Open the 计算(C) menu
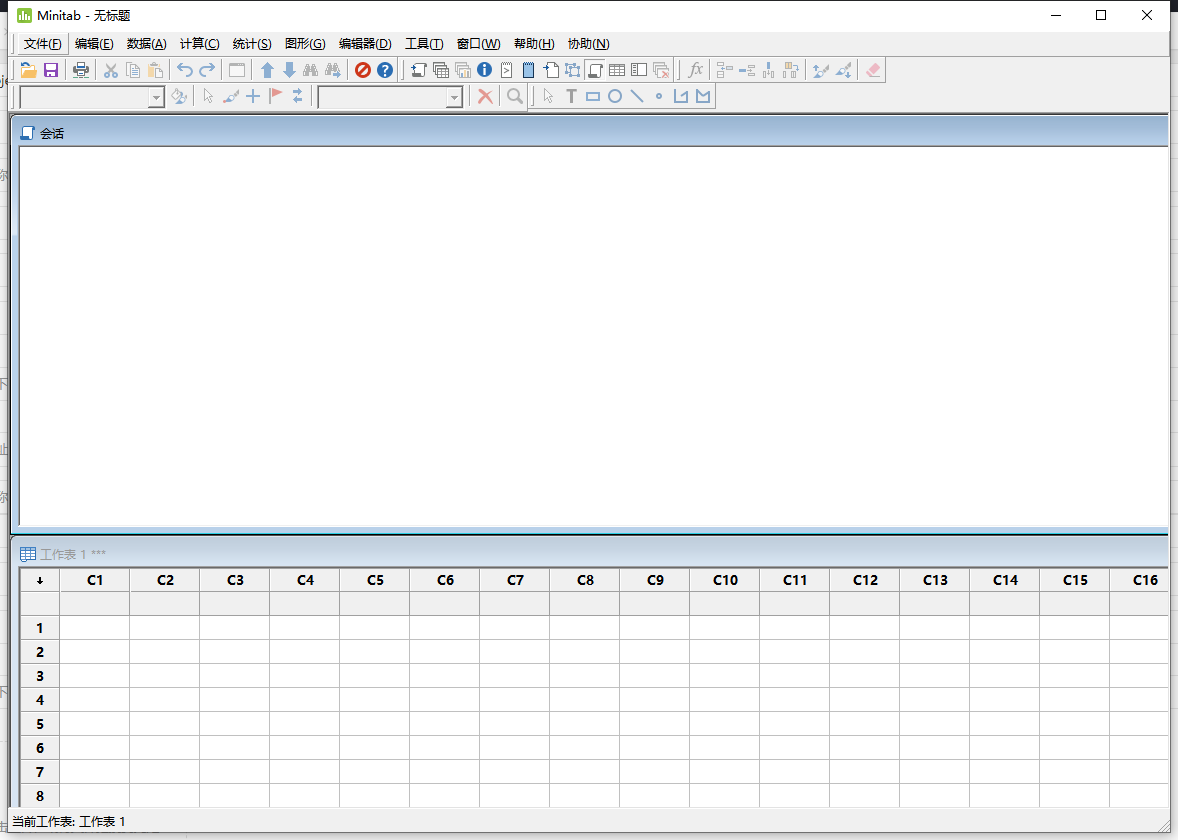The height and width of the screenshot is (840, 1178). click(199, 44)
